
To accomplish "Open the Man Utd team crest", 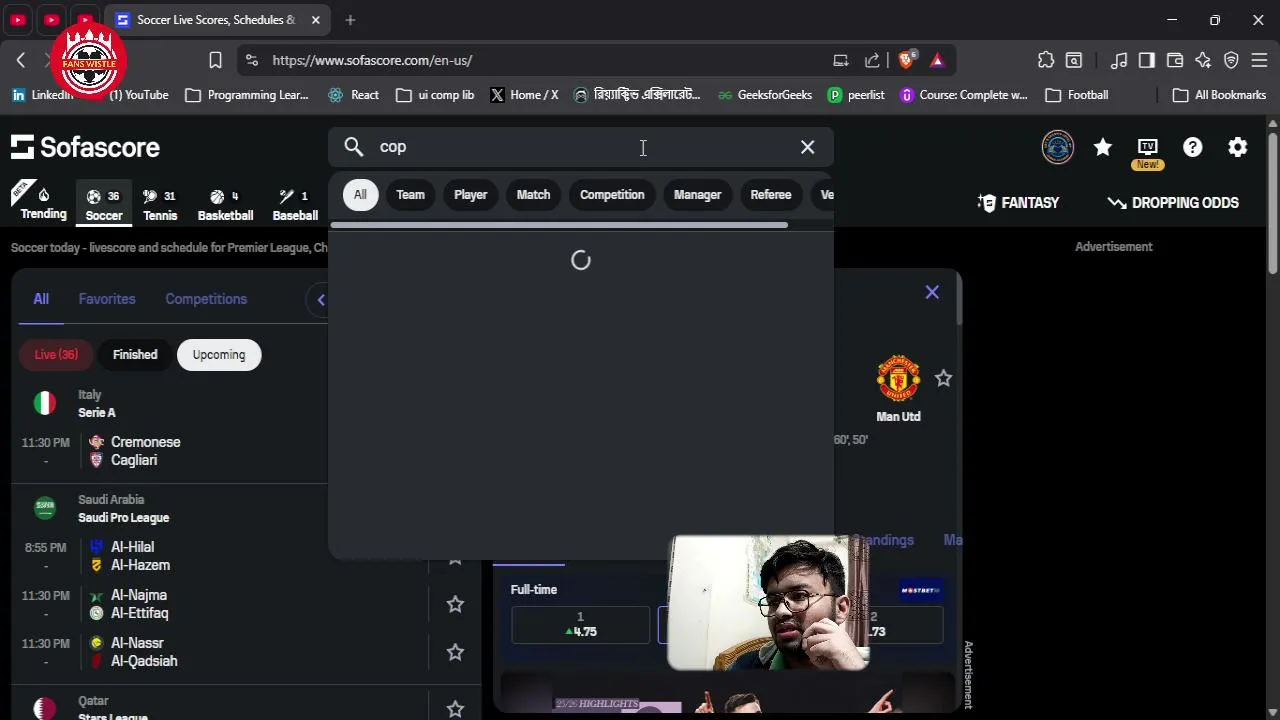I will click(x=898, y=378).
